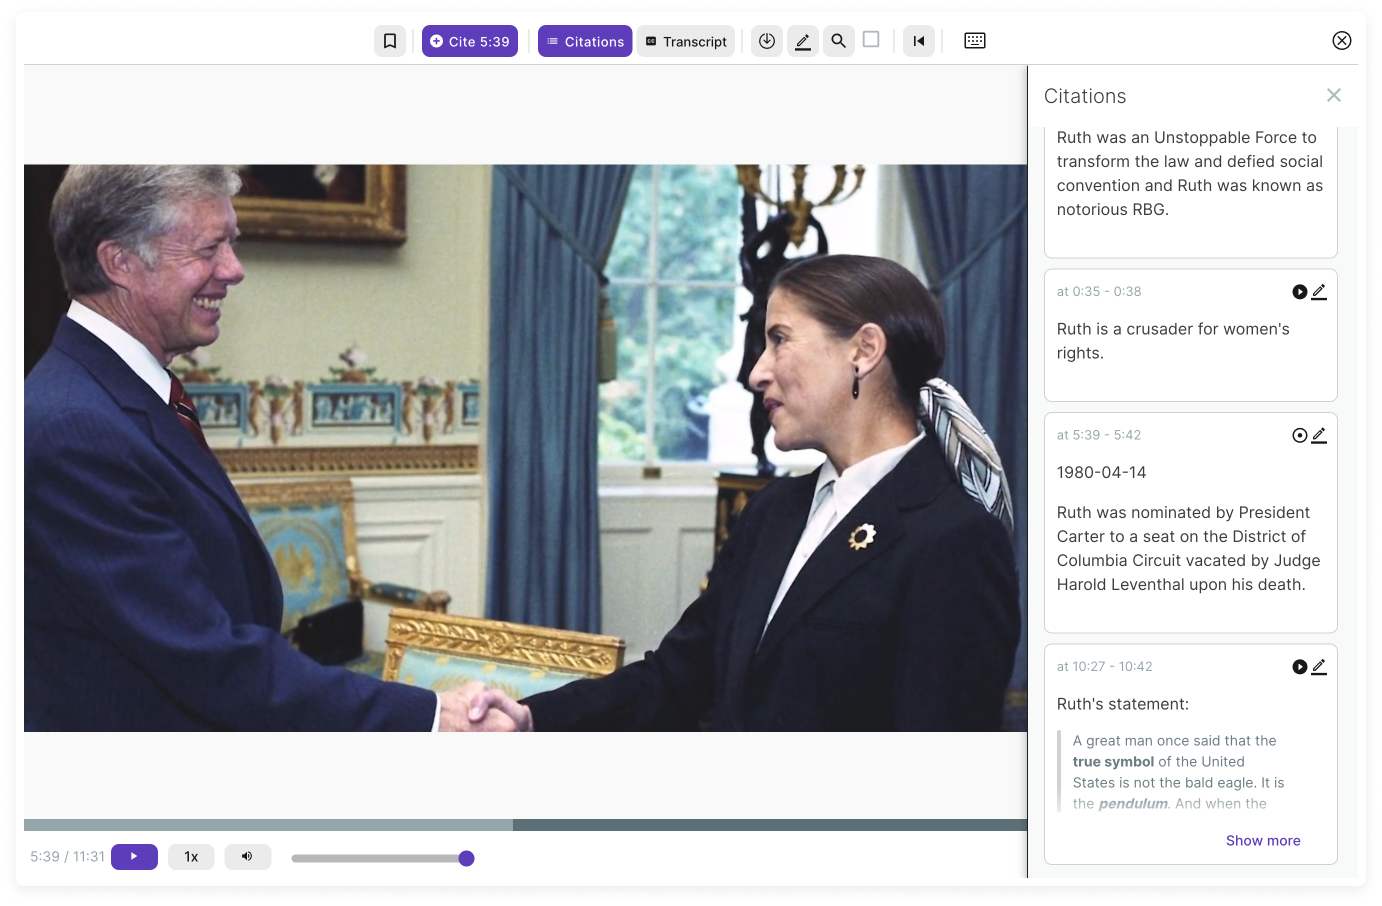This screenshot has height=906, width=1382.
Task: Toggle the square selection box in the toolbar
Action: [871, 41]
